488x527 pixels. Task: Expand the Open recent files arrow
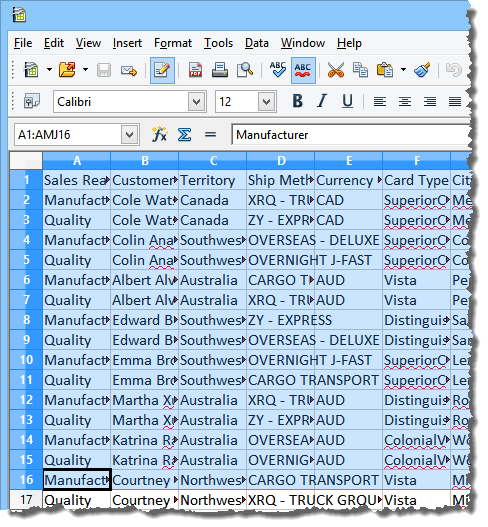pyautogui.click(x=85, y=70)
